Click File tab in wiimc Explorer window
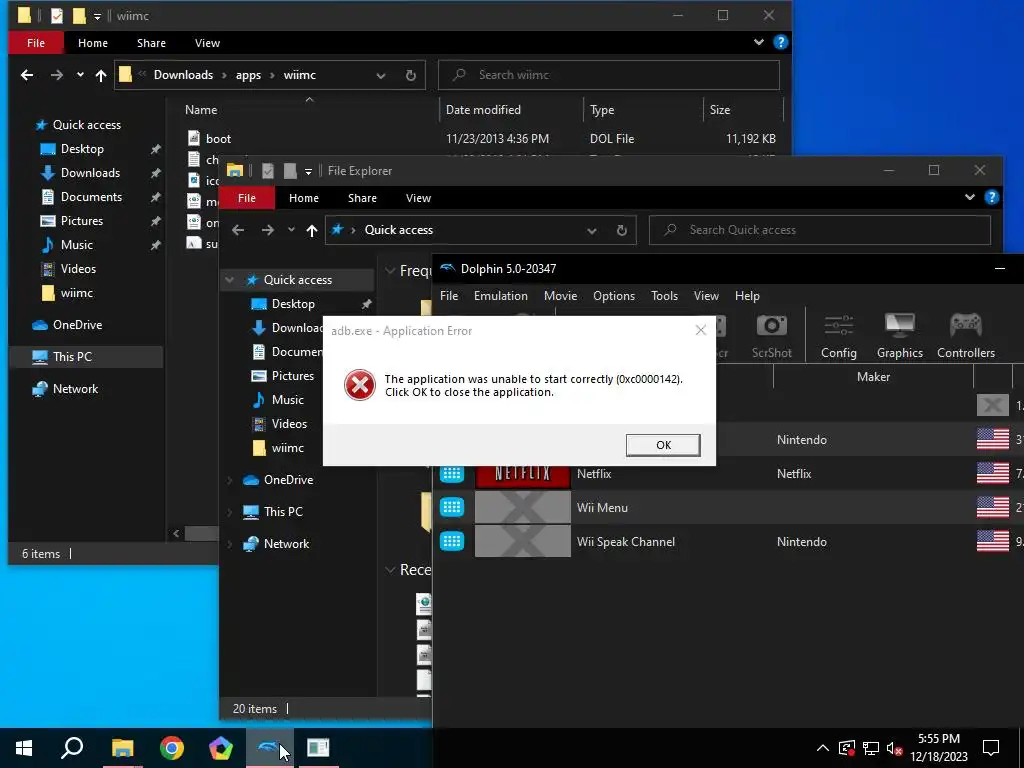The height and width of the screenshot is (768, 1024). [x=36, y=43]
